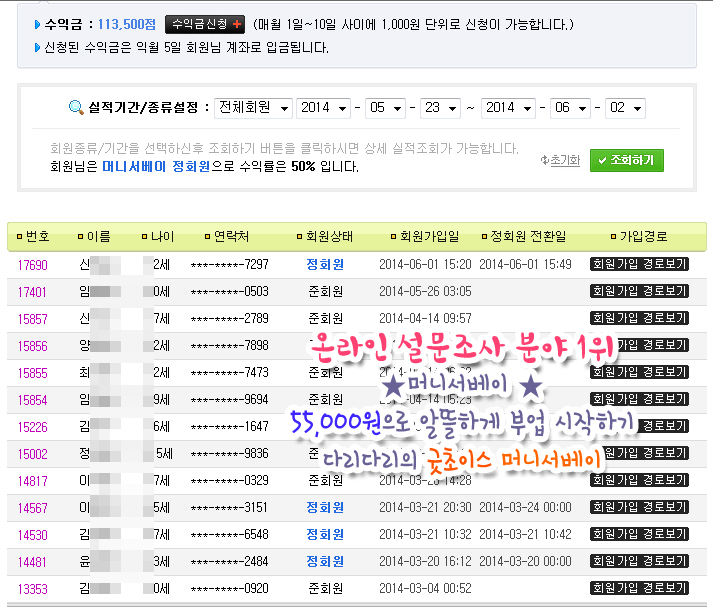Image resolution: width=713 pixels, height=614 pixels.
Task: Click 회원가입 경로보기 for member 13353
Action: click(x=639, y=588)
